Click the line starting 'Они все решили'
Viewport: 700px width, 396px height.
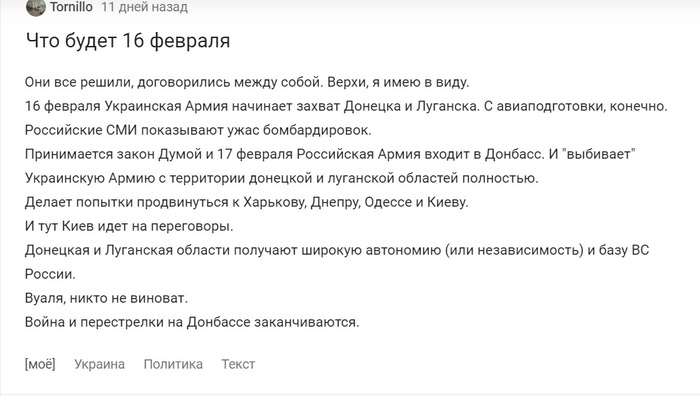[247, 83]
